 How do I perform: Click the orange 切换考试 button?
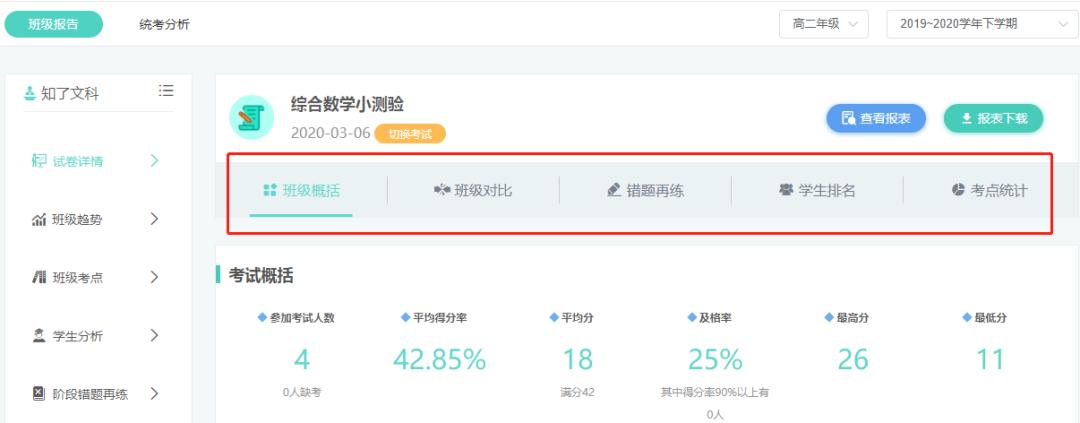tap(409, 134)
